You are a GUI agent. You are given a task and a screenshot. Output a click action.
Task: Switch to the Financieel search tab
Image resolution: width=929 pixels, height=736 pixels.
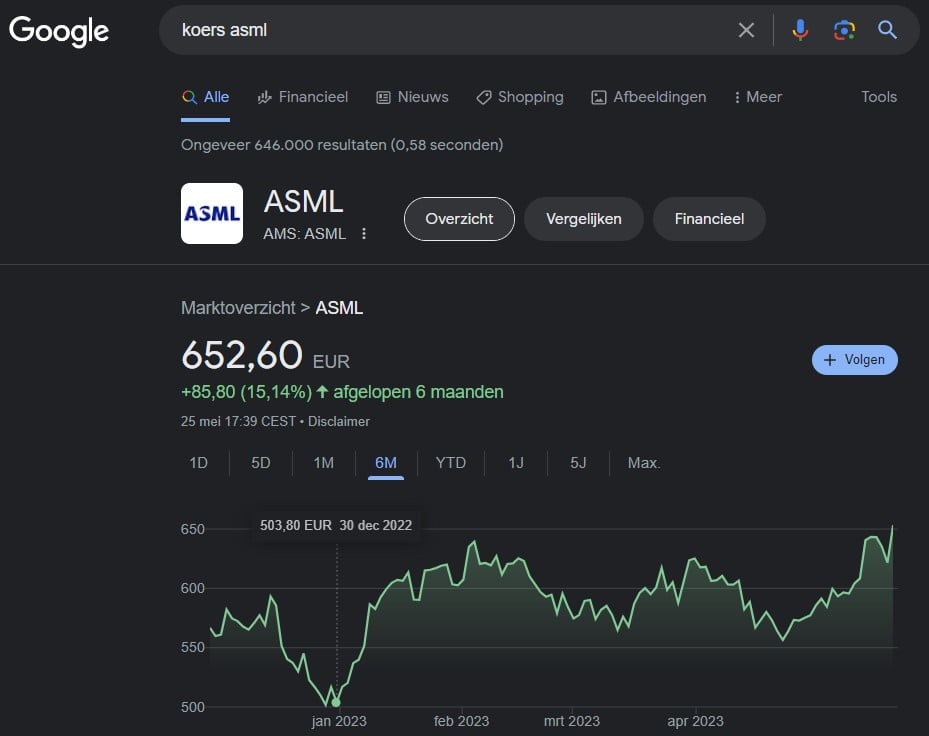coord(303,97)
